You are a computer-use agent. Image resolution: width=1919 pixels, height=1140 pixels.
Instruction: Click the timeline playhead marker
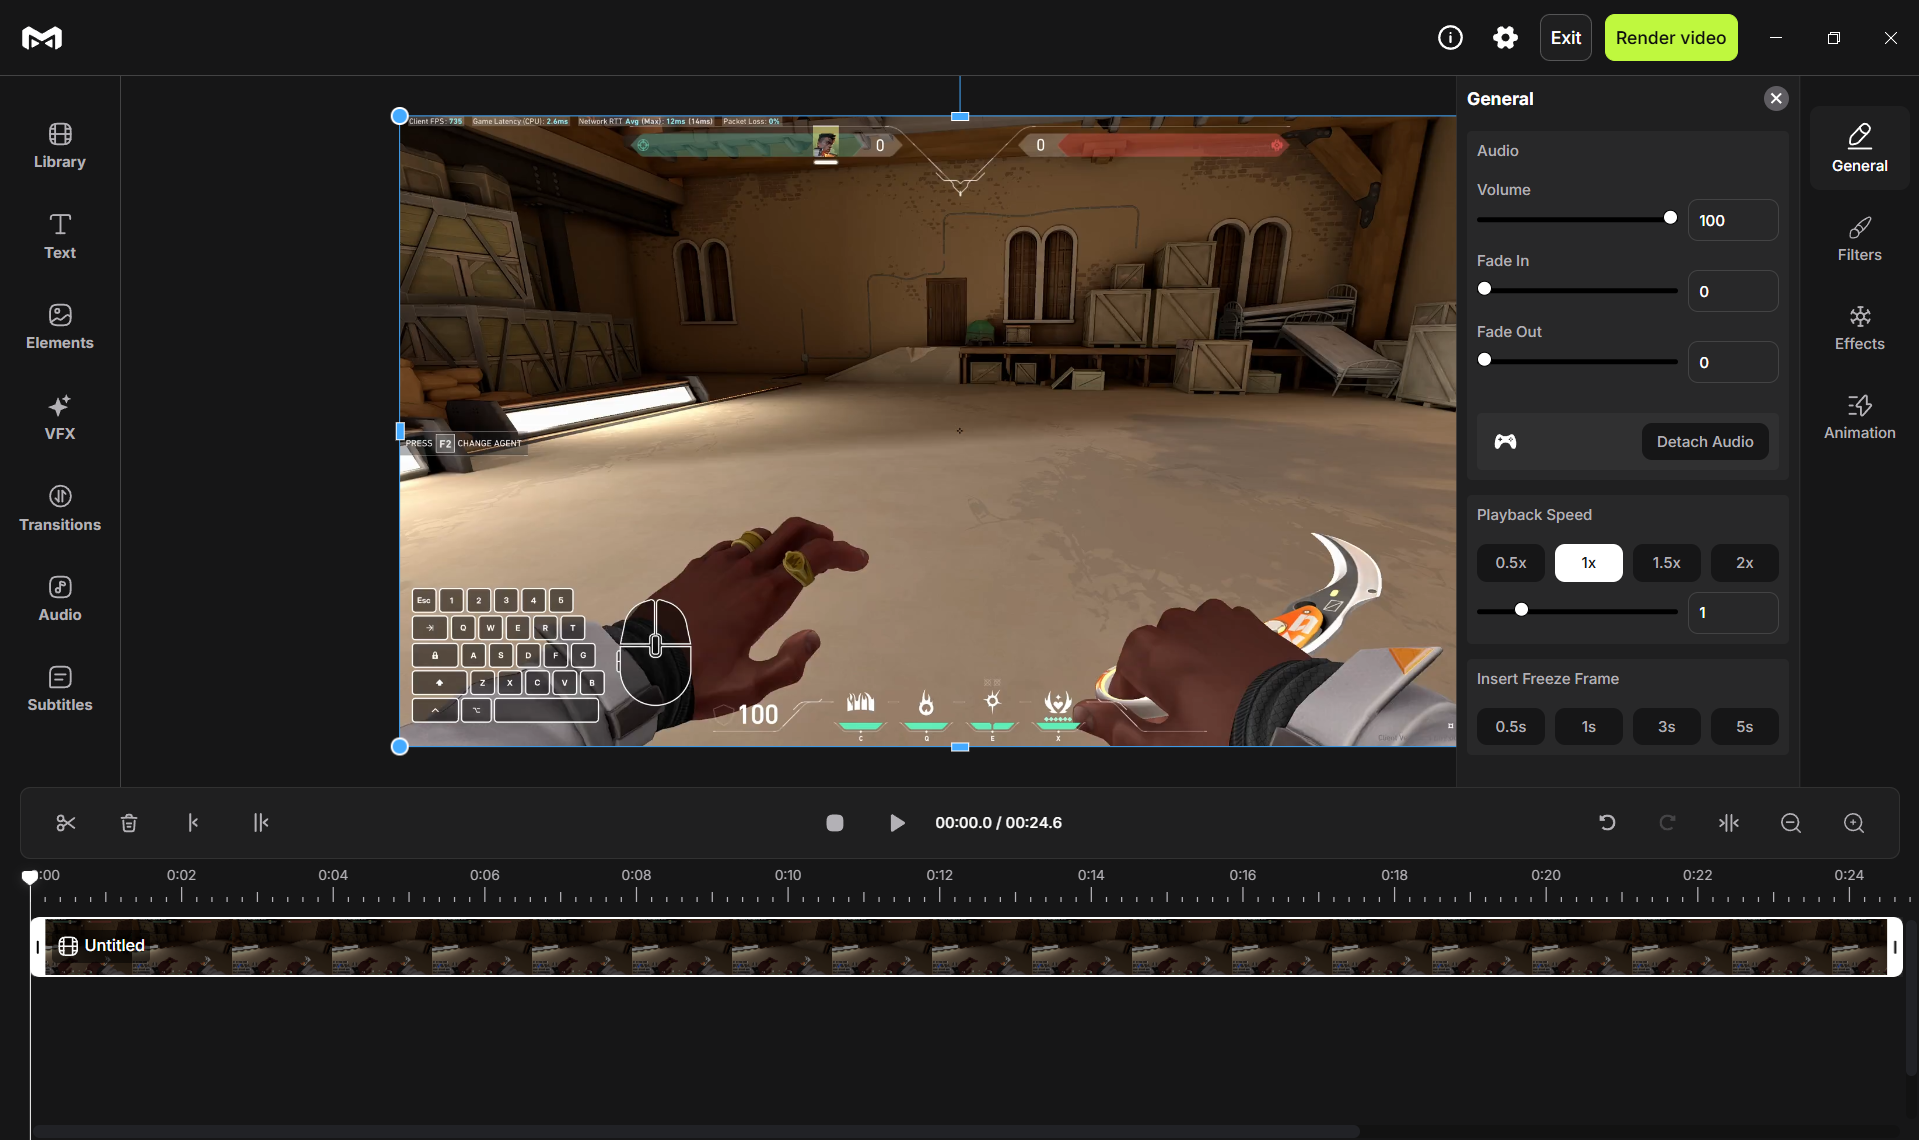tap(30, 877)
